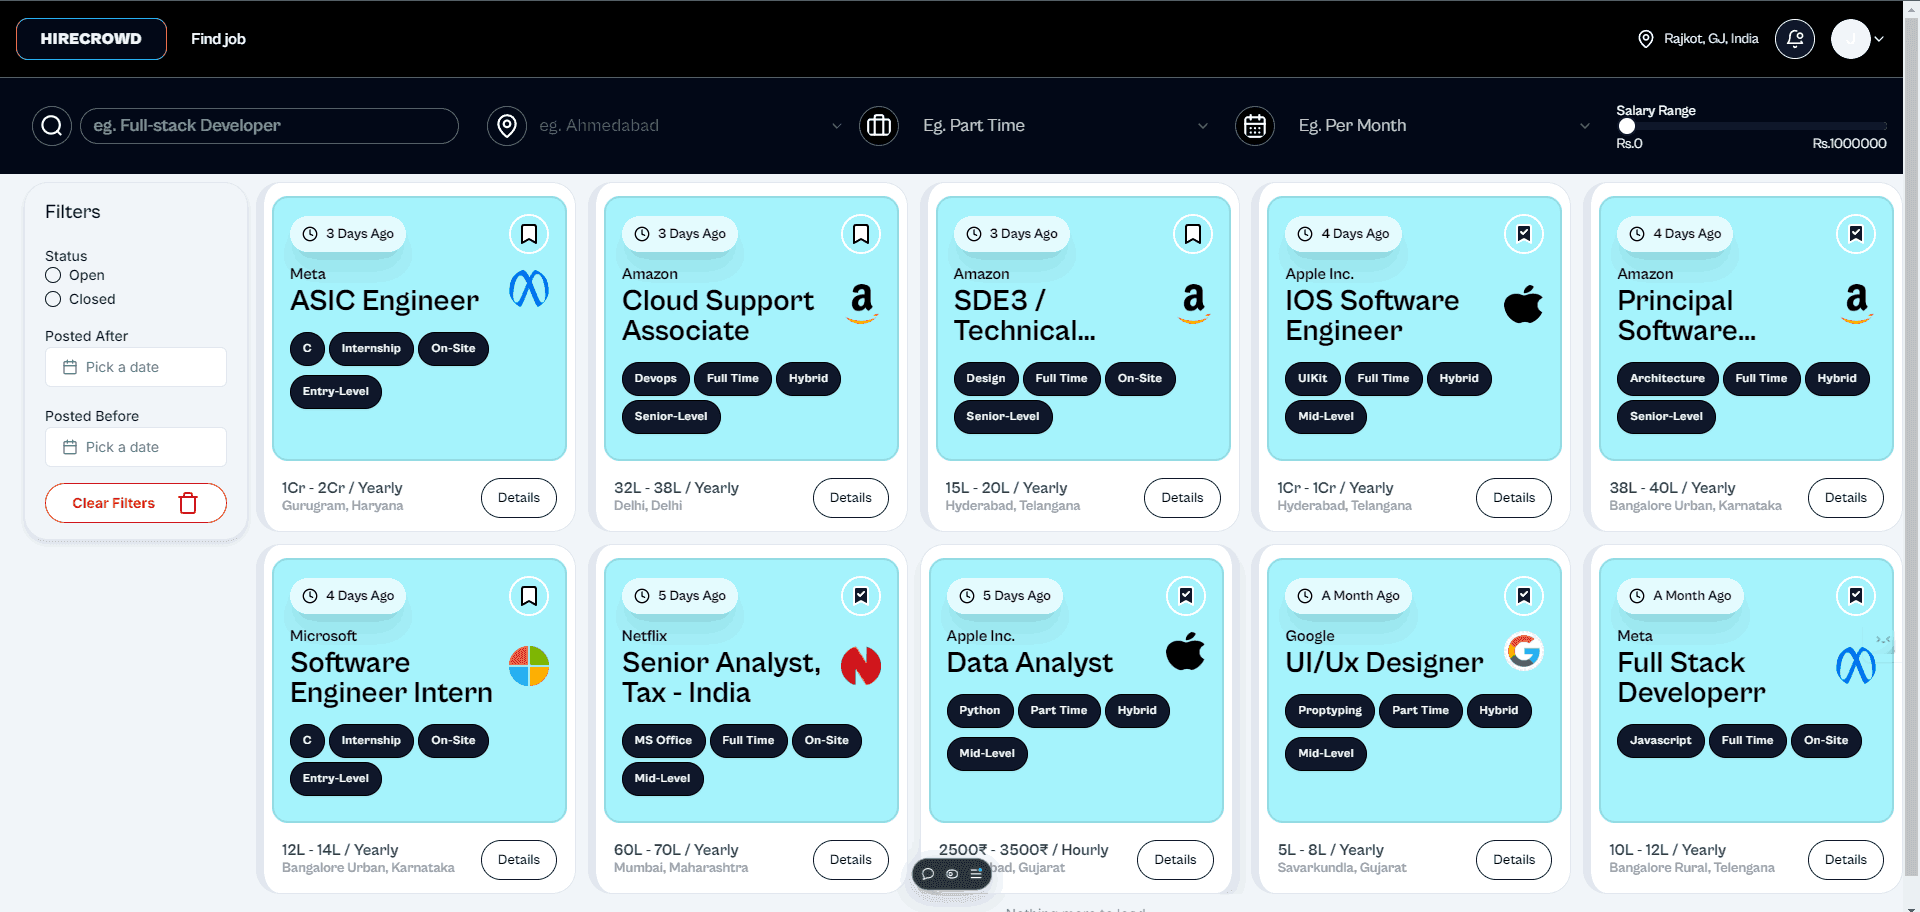The width and height of the screenshot is (1920, 912).
Task: Go to the Find job page
Action: tap(218, 39)
